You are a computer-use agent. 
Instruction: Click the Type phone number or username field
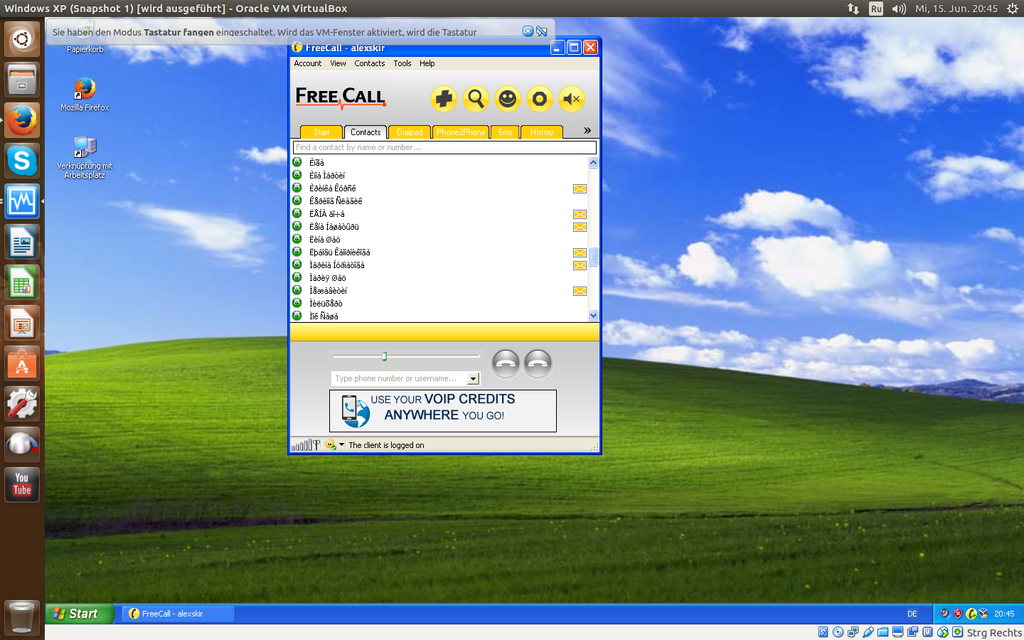click(x=400, y=379)
